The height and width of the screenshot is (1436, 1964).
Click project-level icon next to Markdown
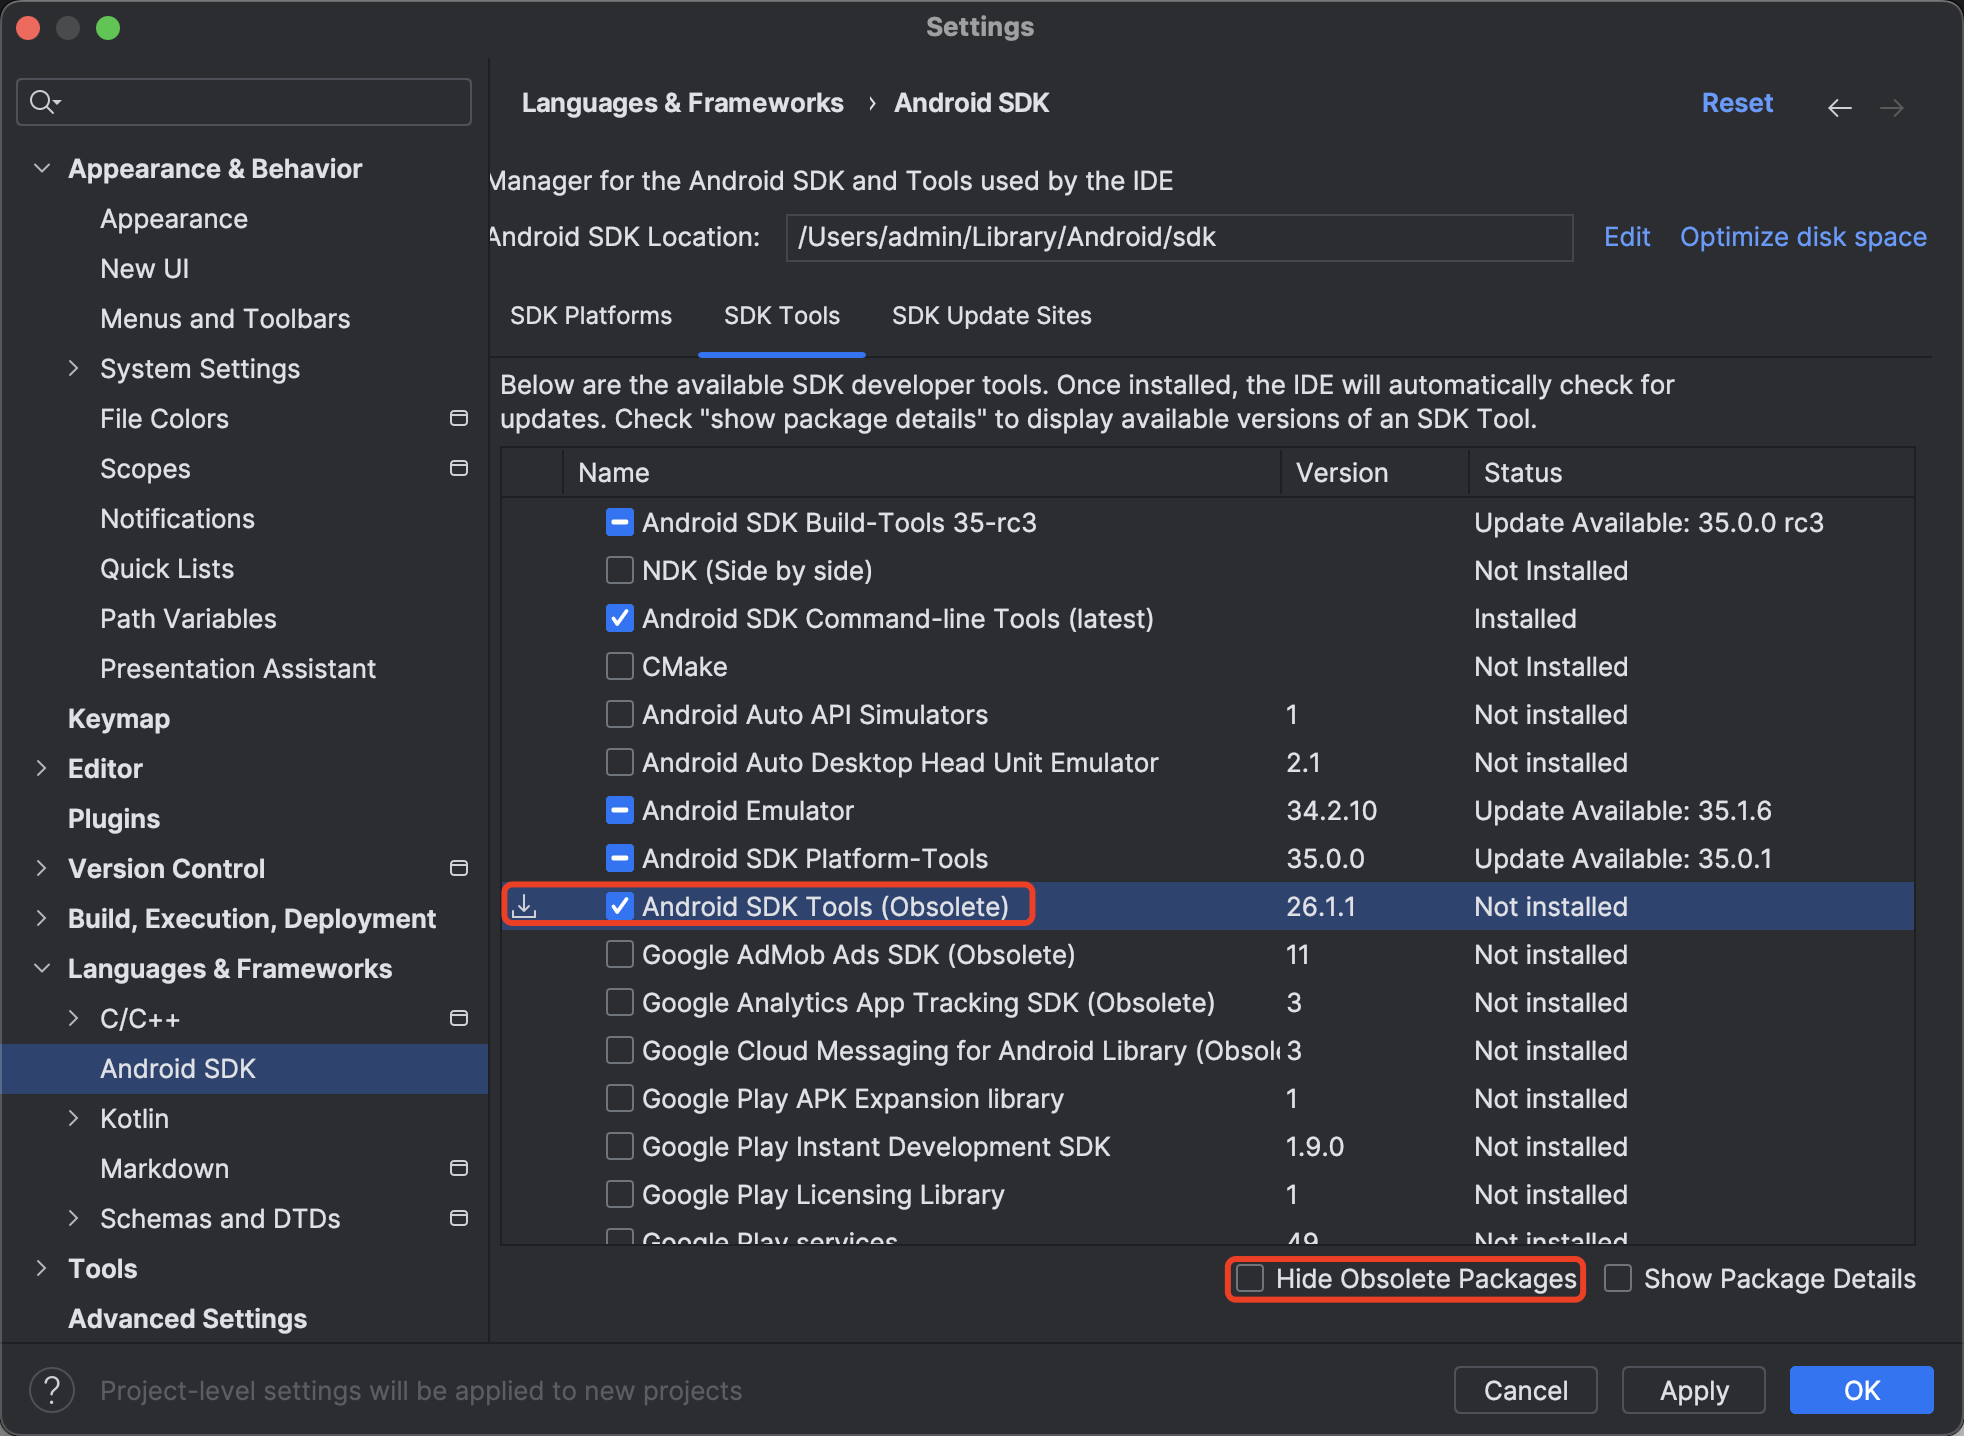tap(459, 1168)
